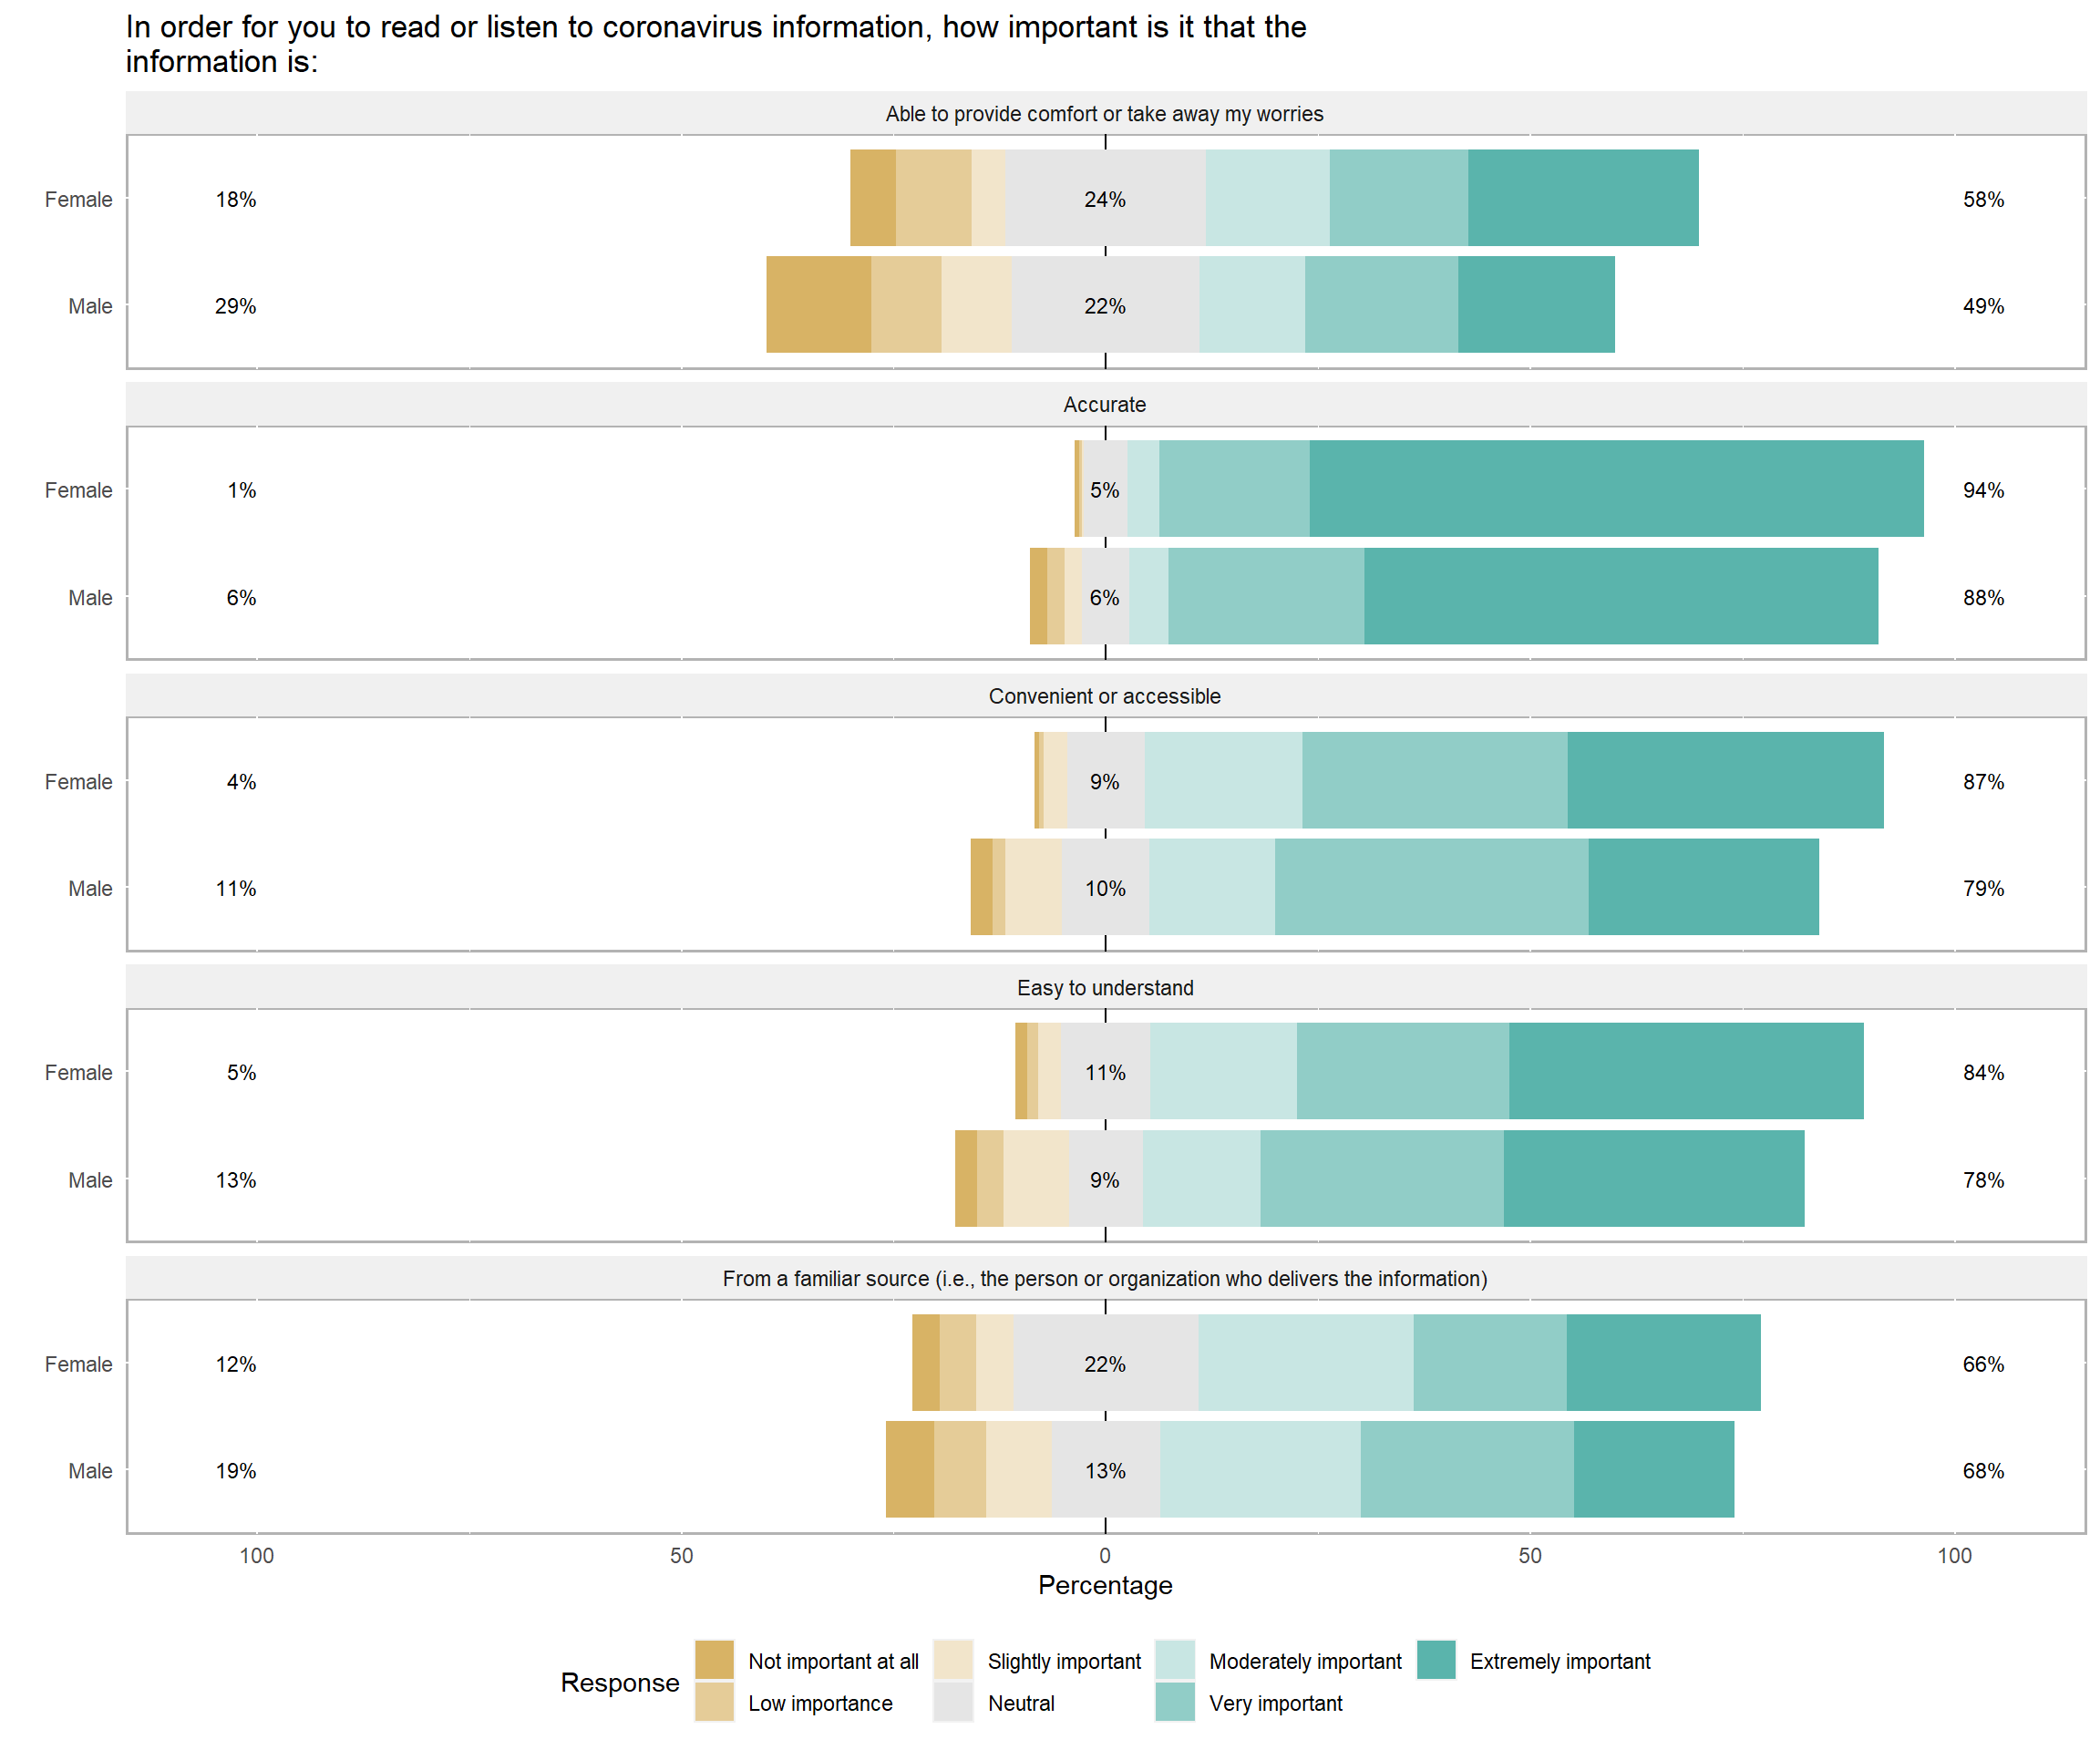Click the 'Extremely important' legend text label
The image size is (2100, 1750).
pyautogui.click(x=1559, y=1661)
